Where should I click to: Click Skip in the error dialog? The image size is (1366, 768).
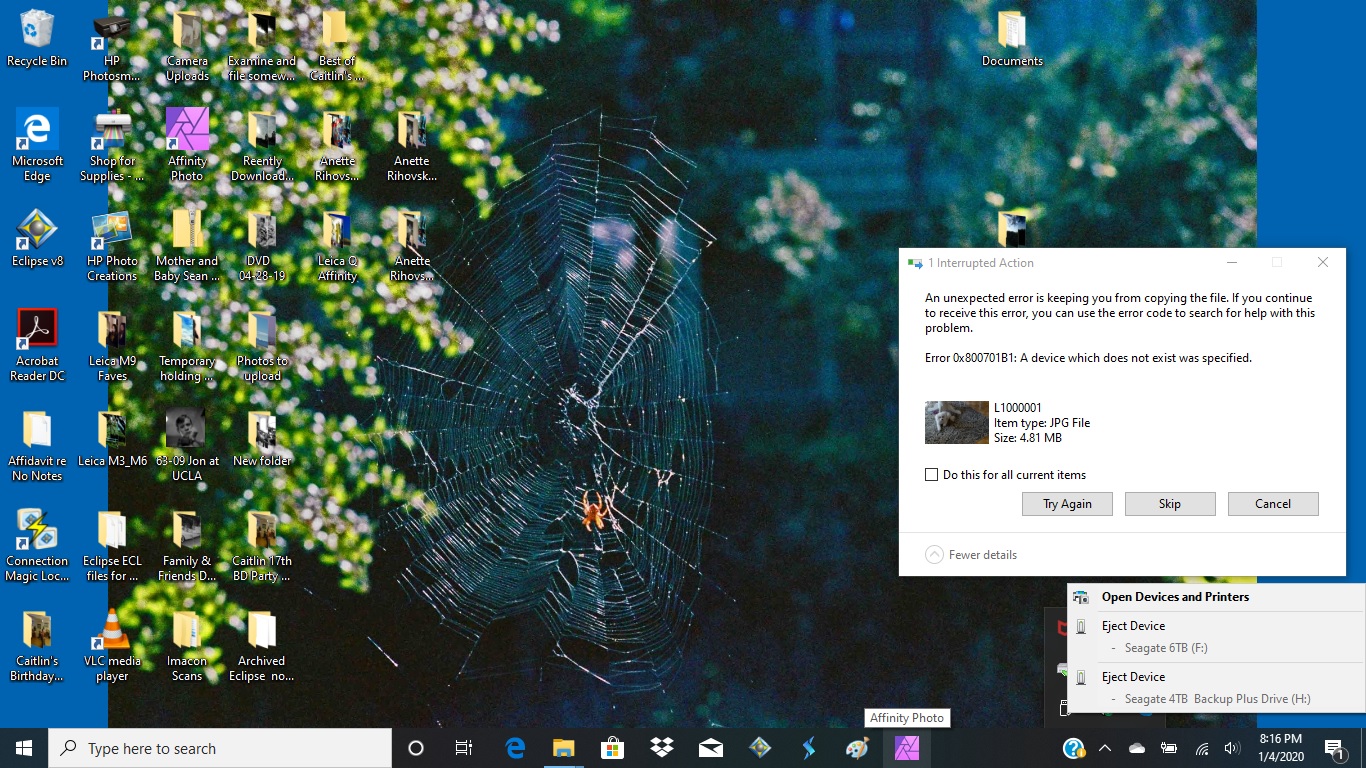click(x=1170, y=504)
